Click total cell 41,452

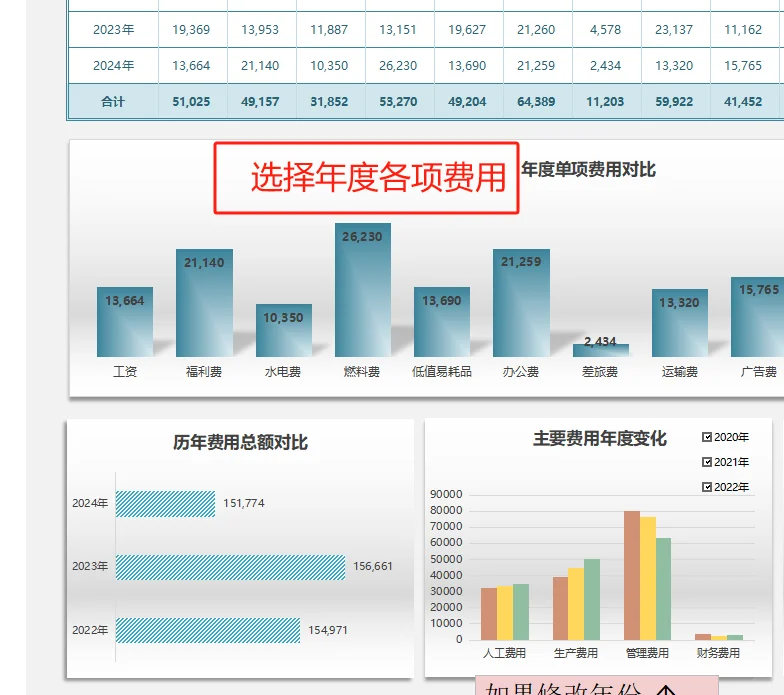pos(743,102)
